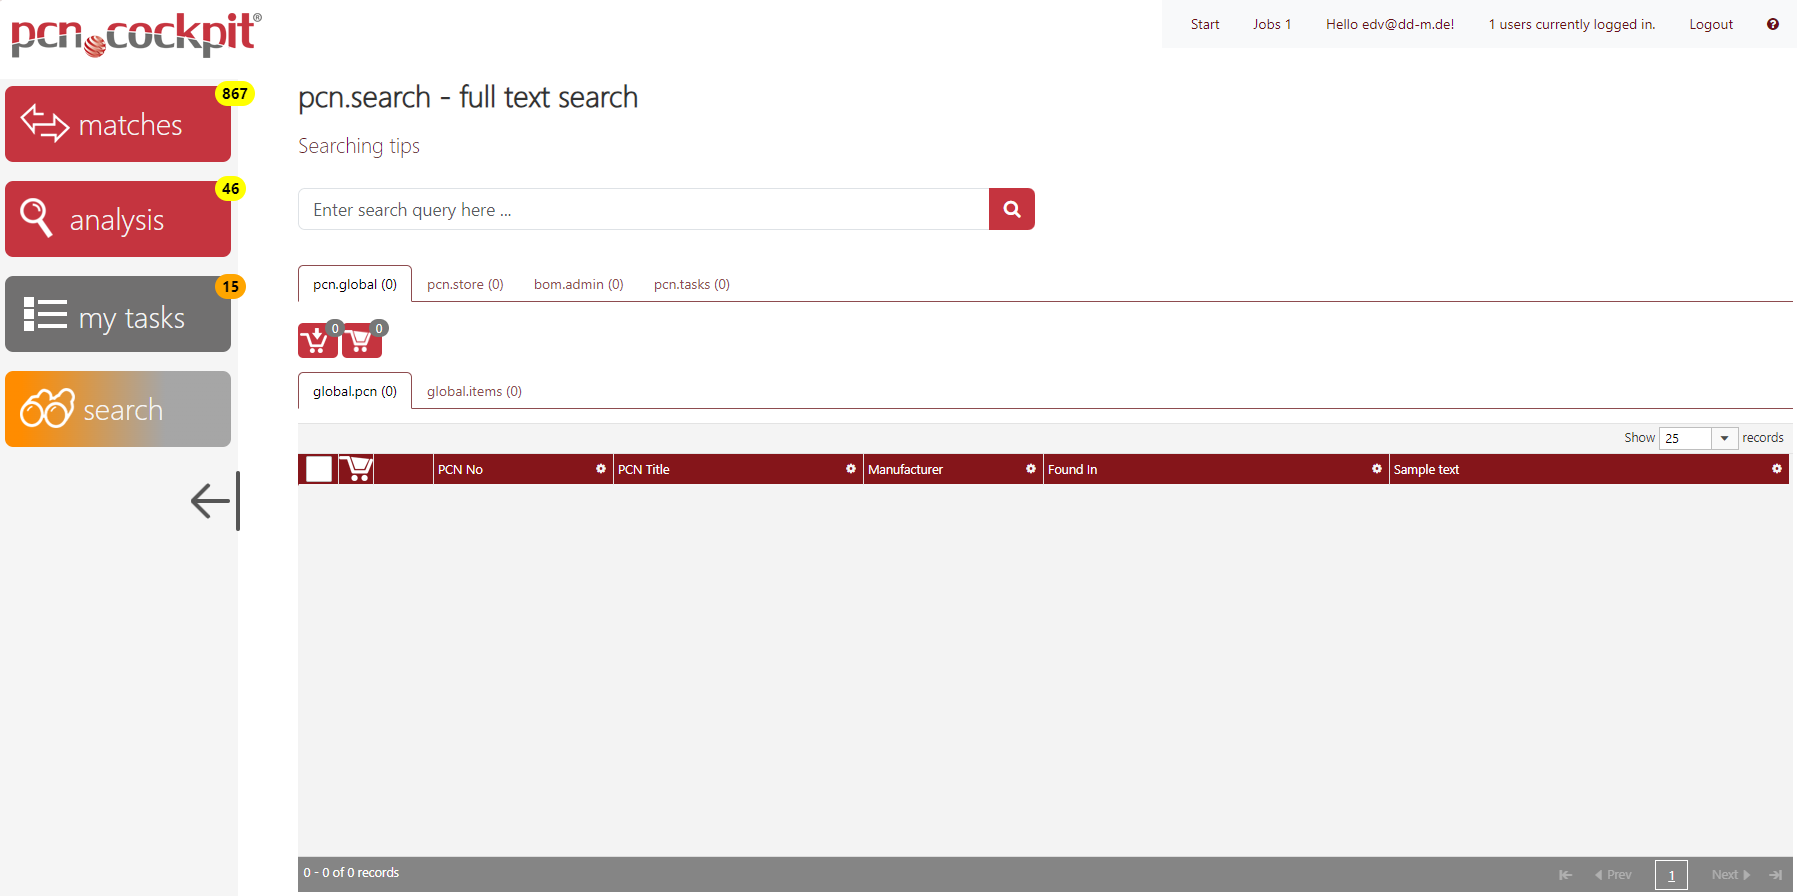Go to Start in the top navigation
Image resolution: width=1797 pixels, height=896 pixels.
(1205, 24)
